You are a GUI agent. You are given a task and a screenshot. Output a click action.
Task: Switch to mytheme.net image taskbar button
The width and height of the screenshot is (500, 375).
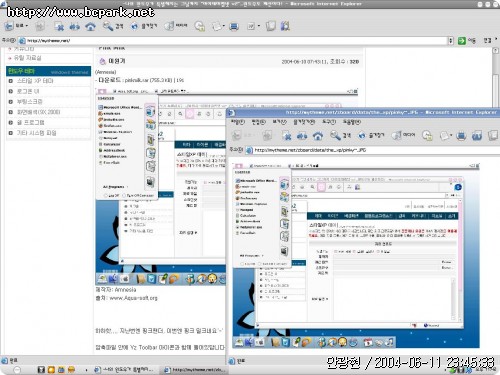[x=194, y=369]
